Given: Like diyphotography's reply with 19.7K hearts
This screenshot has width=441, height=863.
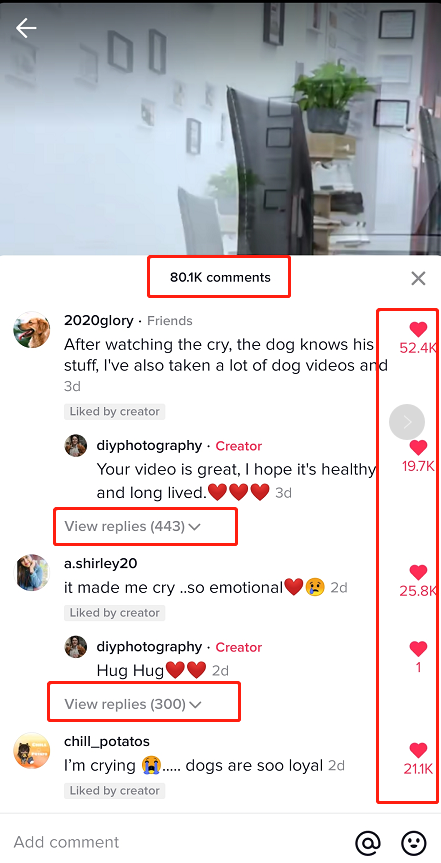Looking at the screenshot, I should pyautogui.click(x=418, y=447).
